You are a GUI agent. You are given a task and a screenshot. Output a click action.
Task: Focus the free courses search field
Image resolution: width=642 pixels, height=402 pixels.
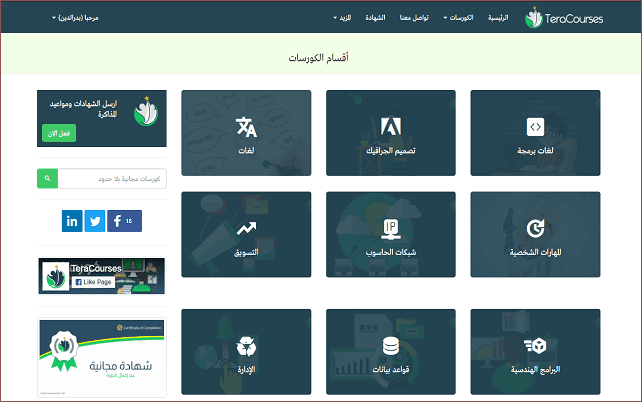point(111,179)
